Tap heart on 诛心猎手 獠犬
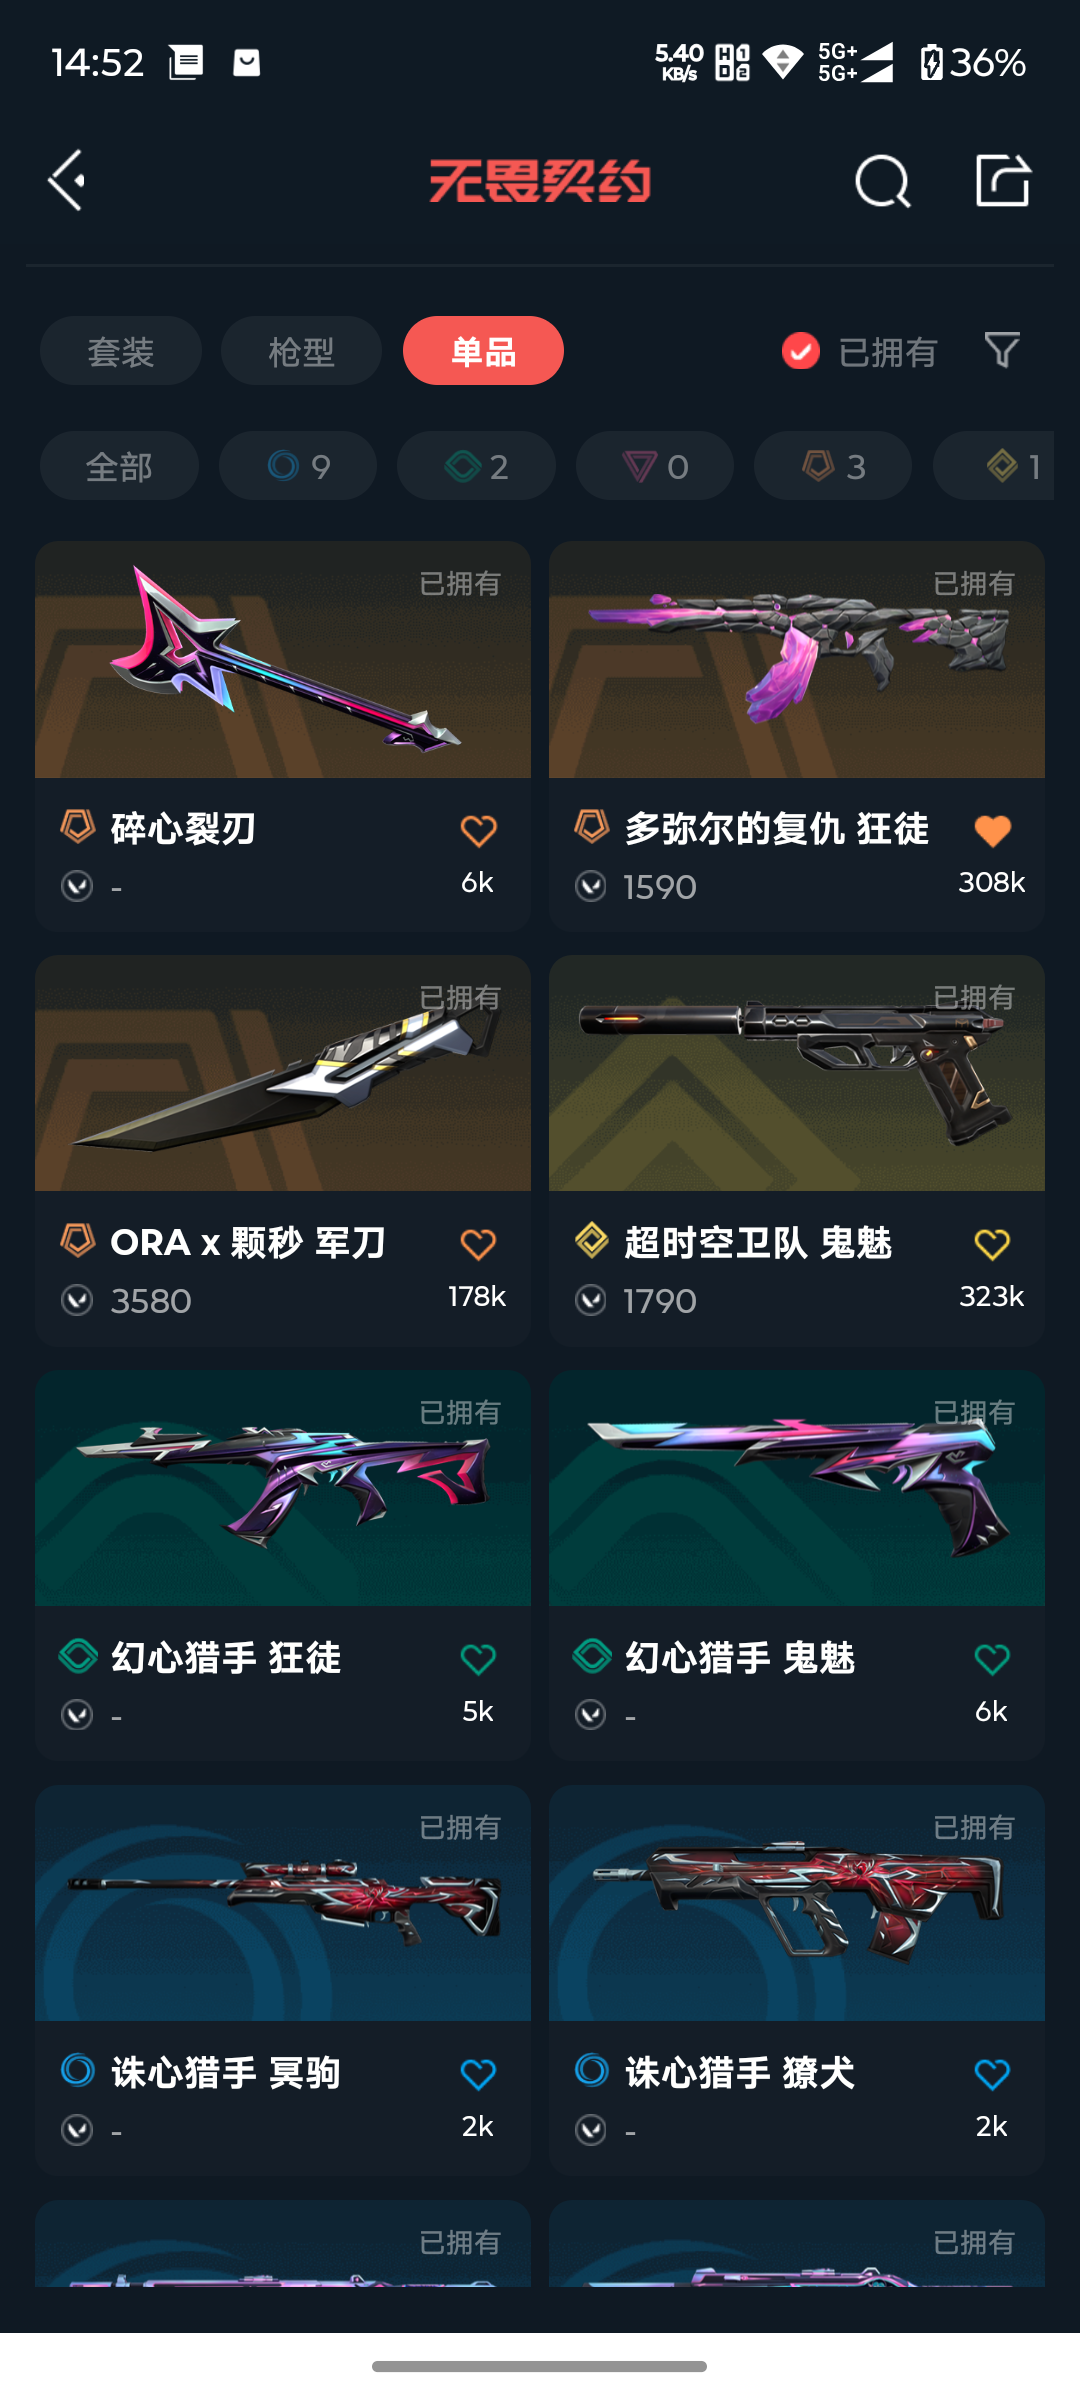Image resolution: width=1080 pixels, height=2400 pixels. pyautogui.click(x=992, y=2075)
